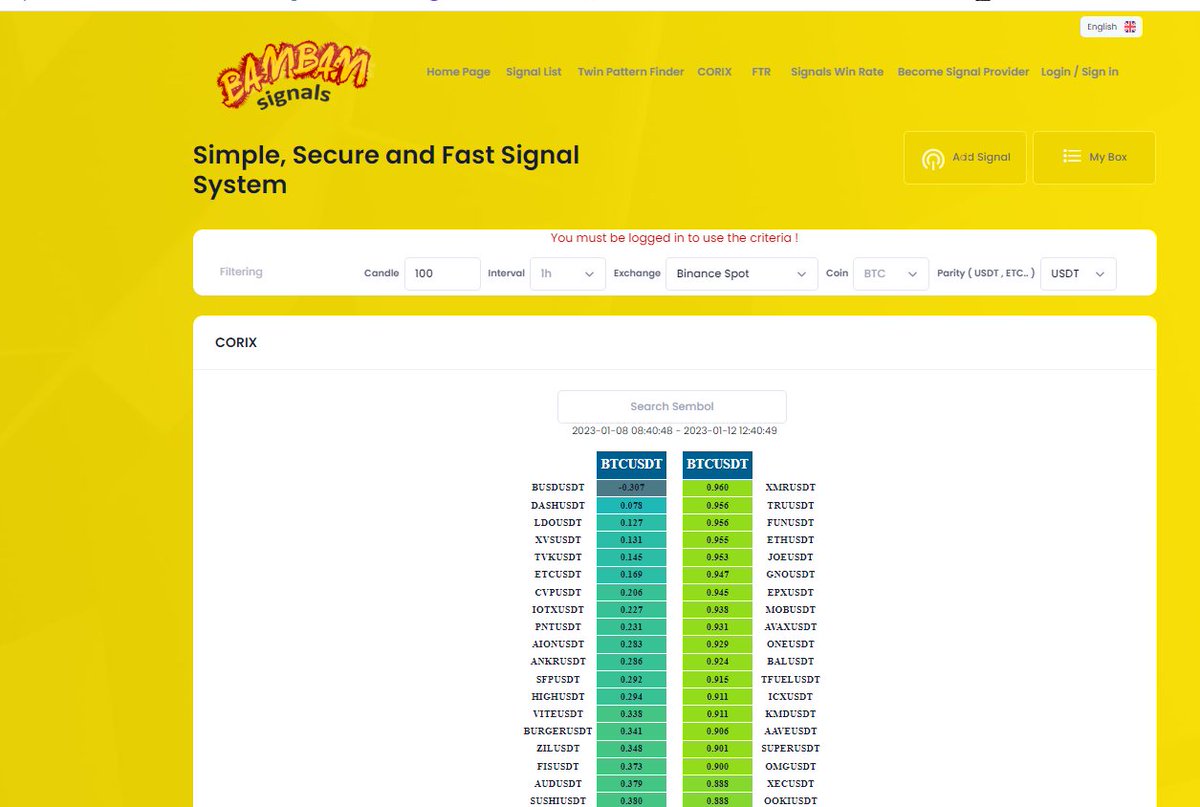Image resolution: width=1200 pixels, height=807 pixels.
Task: Click the AVAXUSDT symbol label
Action: tap(791, 627)
